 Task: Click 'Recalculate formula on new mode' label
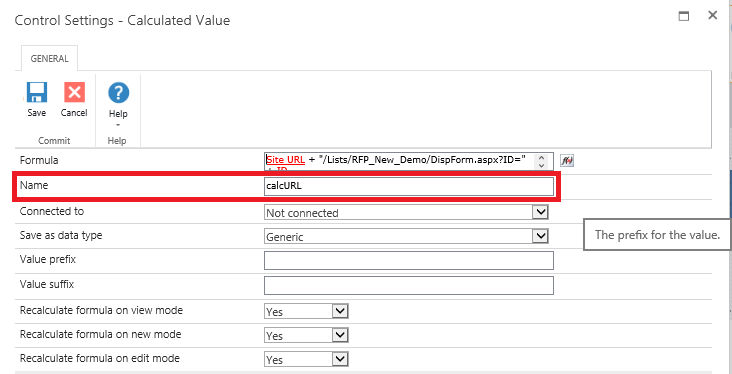pos(100,334)
